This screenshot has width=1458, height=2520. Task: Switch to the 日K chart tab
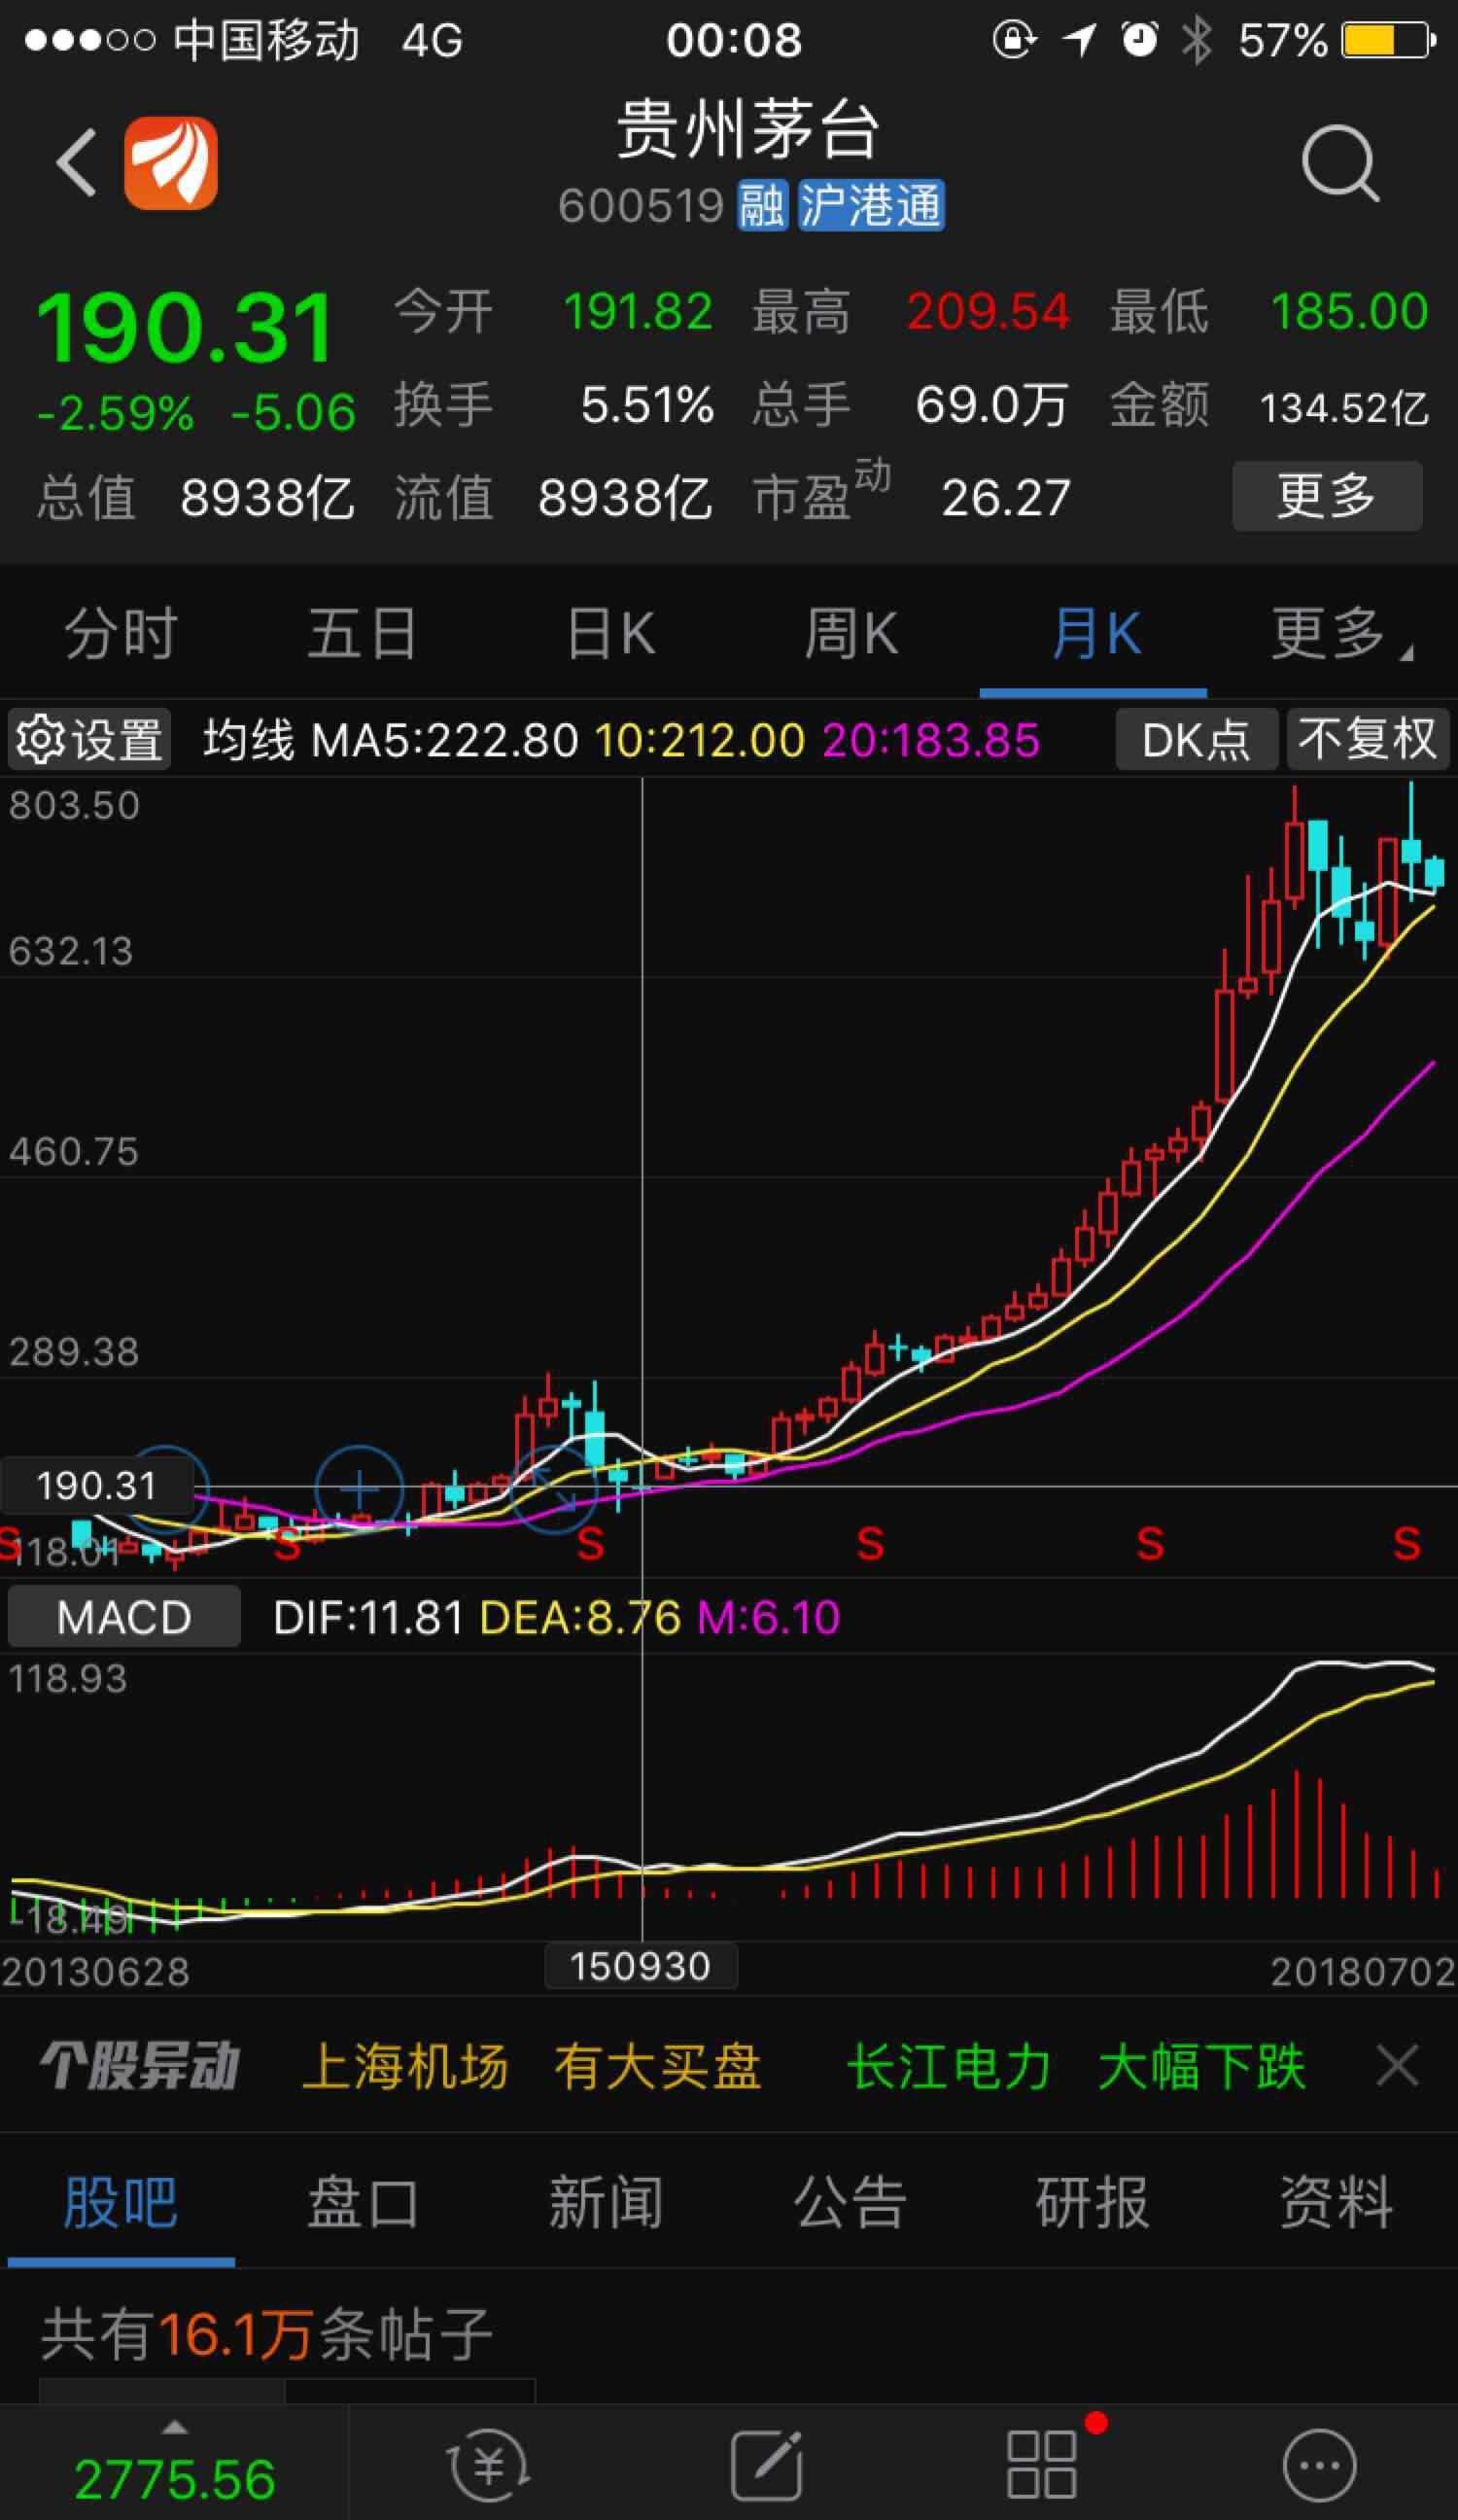click(x=610, y=634)
